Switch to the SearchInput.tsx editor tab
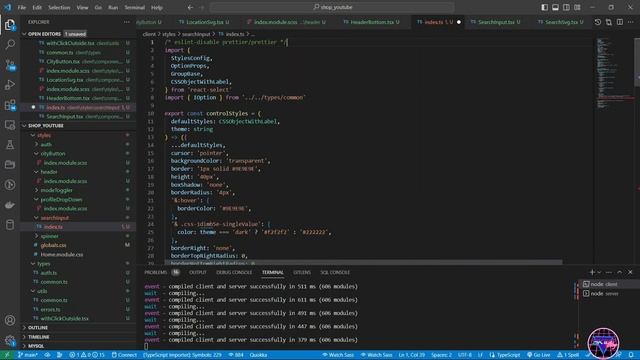The width and height of the screenshot is (640, 360). coord(496,22)
